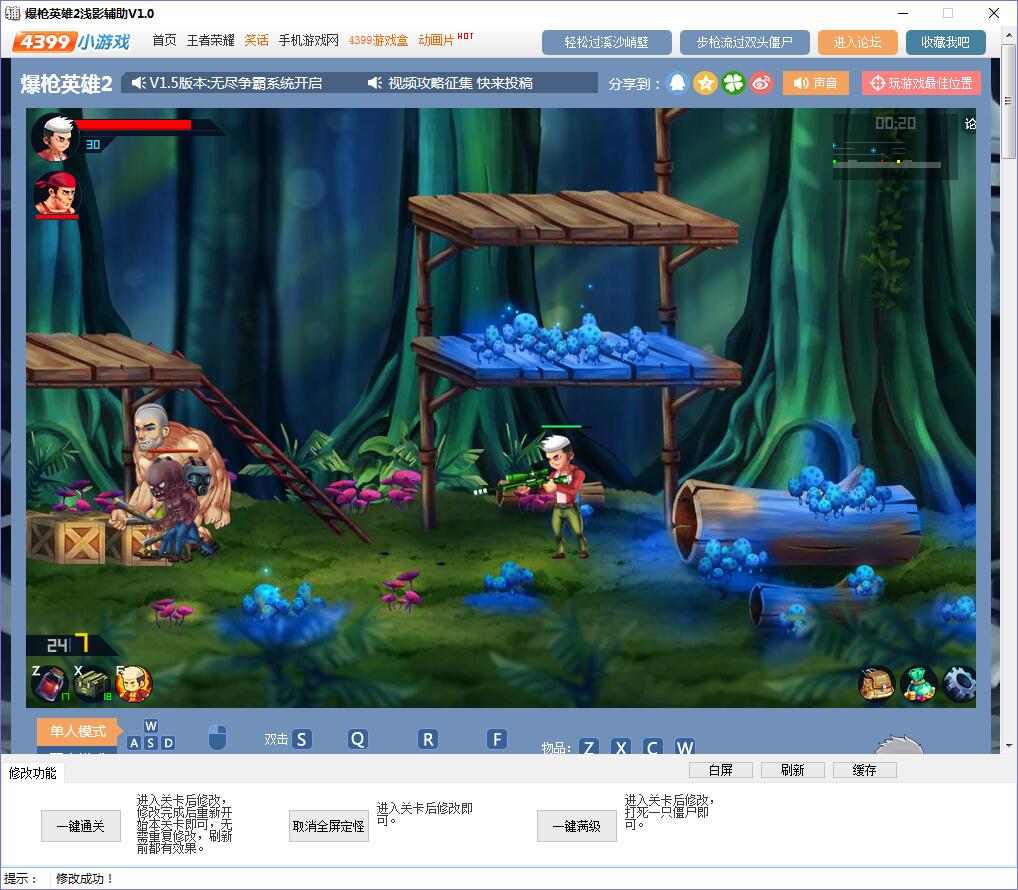Click the 物品 X key icon
This screenshot has width=1018, height=890.
point(621,747)
